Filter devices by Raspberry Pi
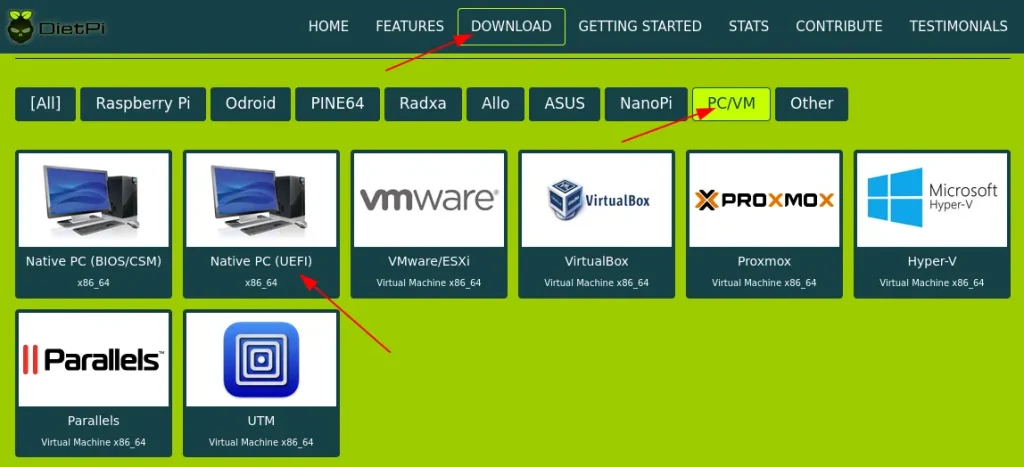The image size is (1024, 467). 142,103
